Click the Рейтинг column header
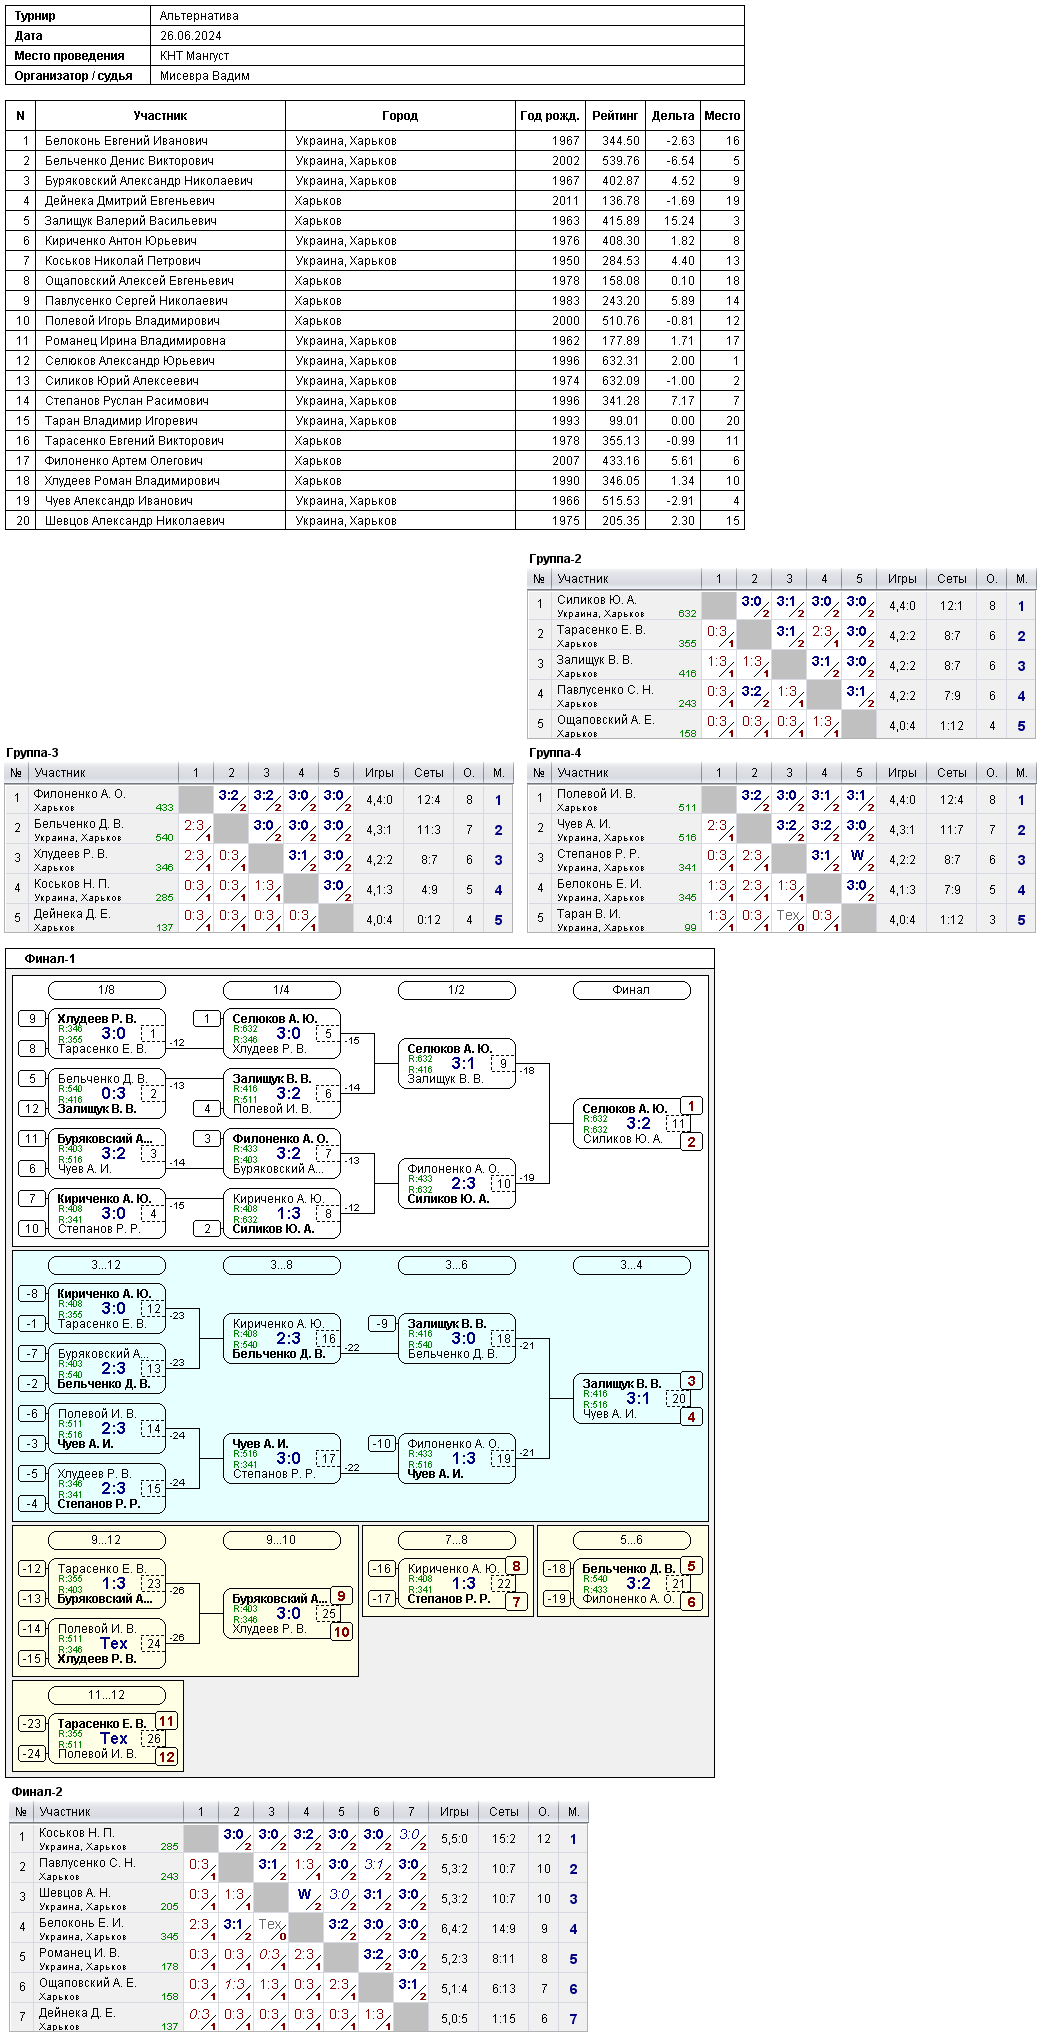 coord(615,116)
